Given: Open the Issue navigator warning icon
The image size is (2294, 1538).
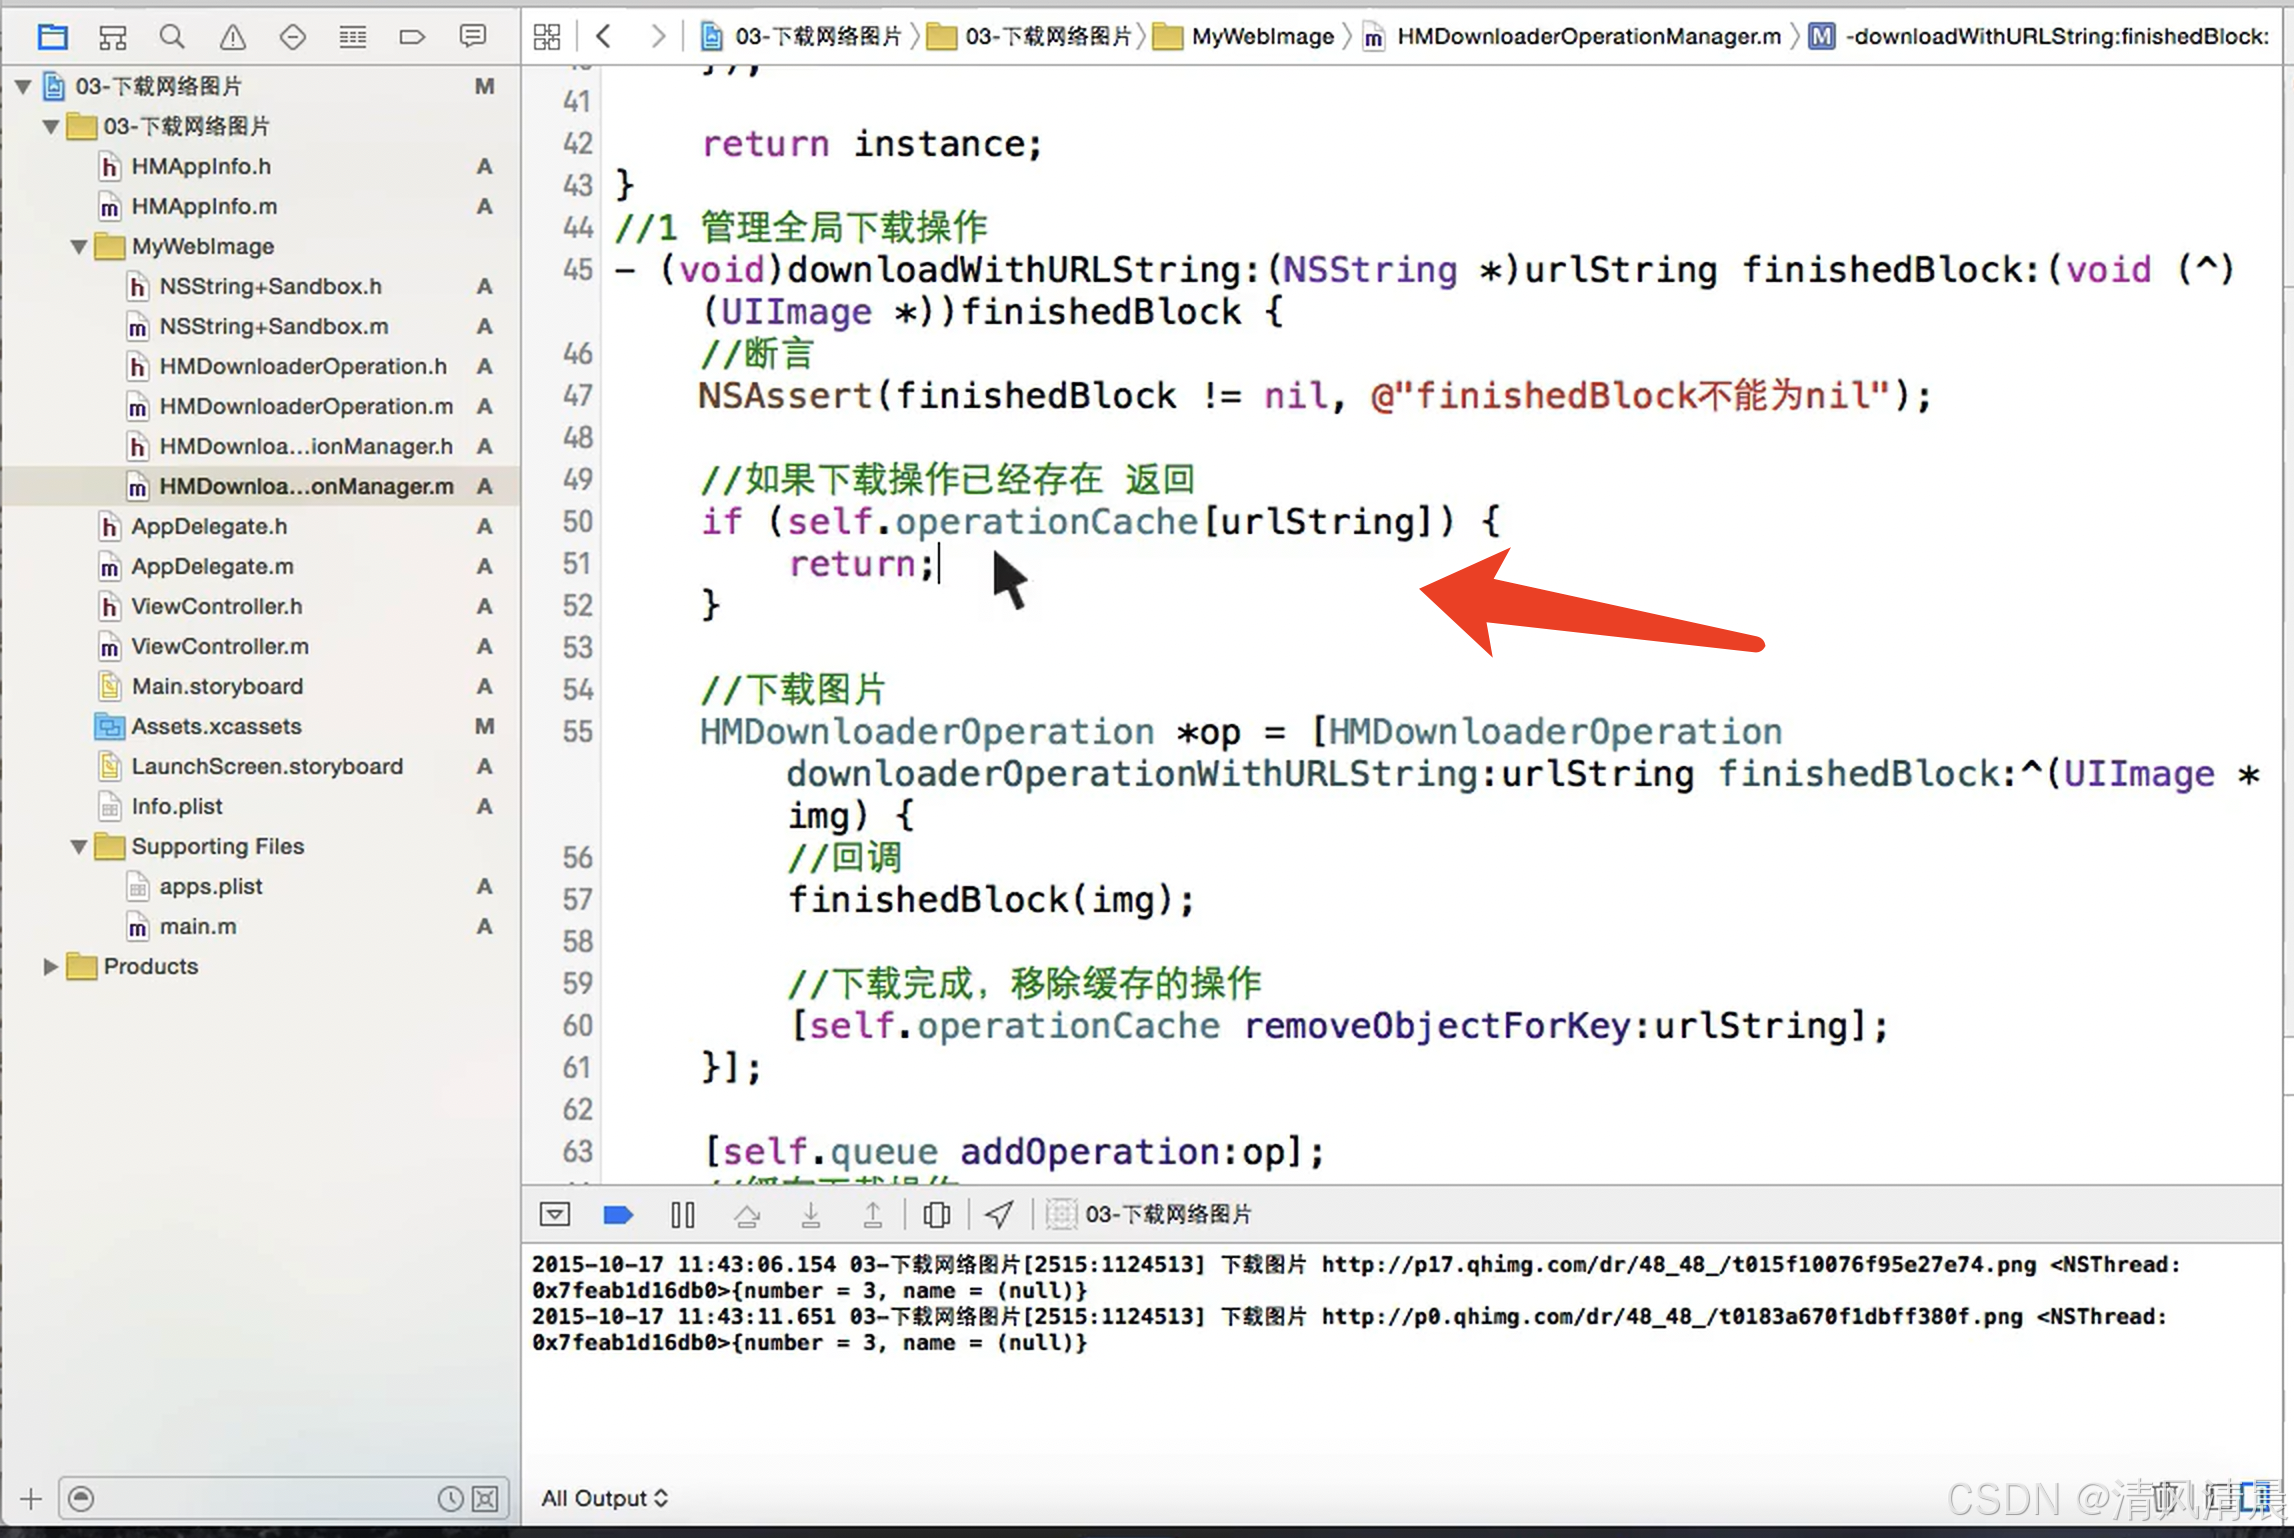Looking at the screenshot, I should (x=232, y=38).
